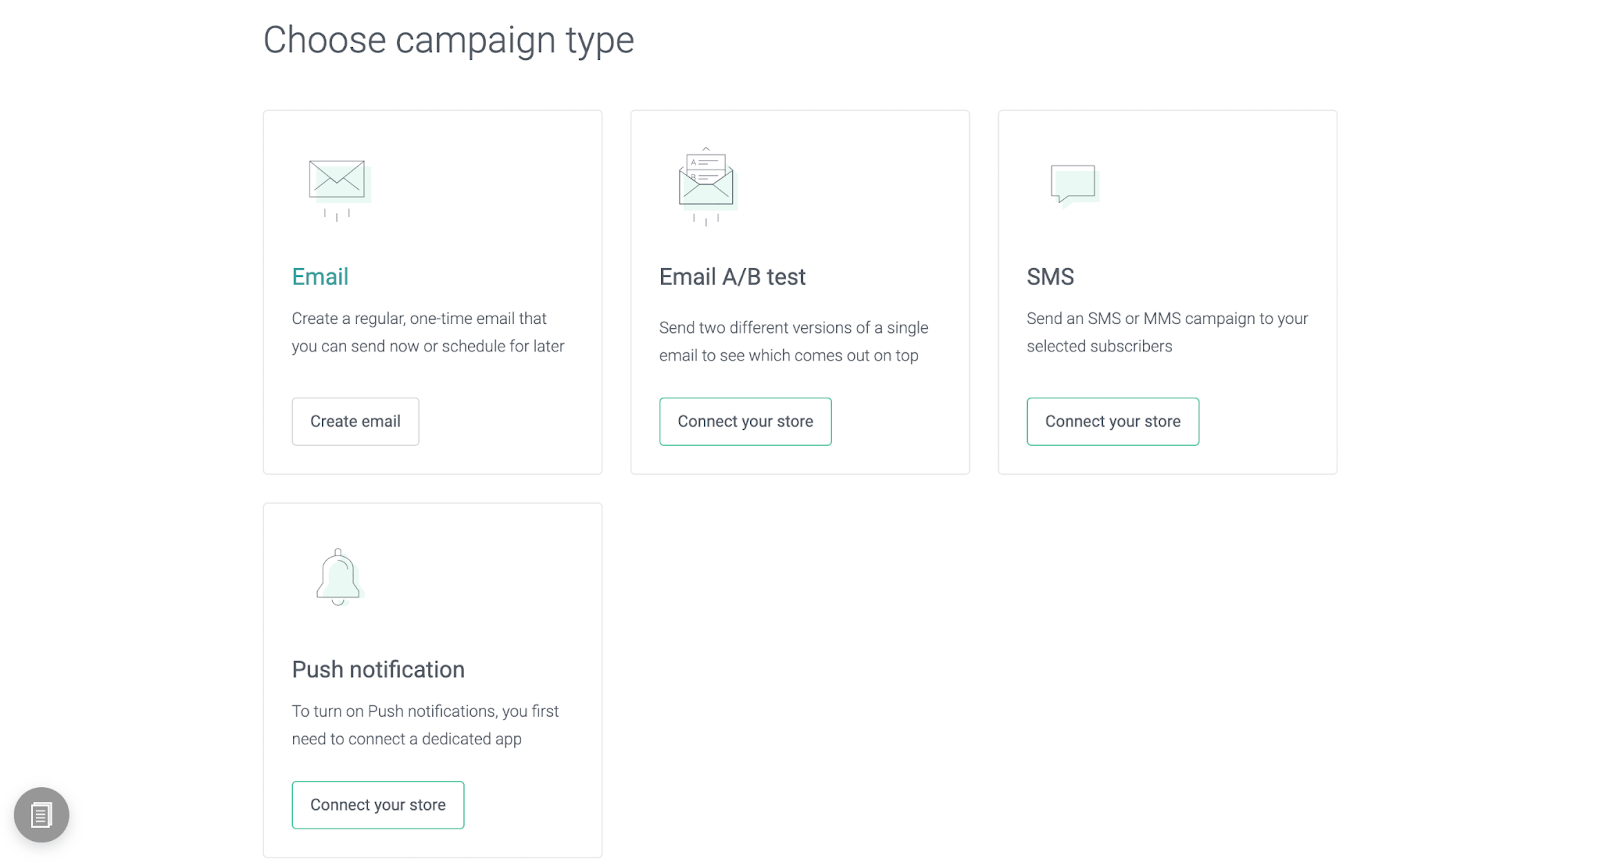Connect your store for Push notification

click(377, 805)
